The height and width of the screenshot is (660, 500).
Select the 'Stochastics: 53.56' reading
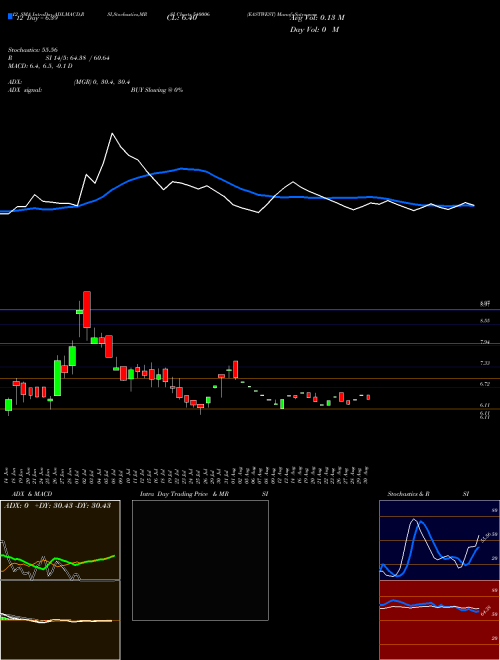pyautogui.click(x=31, y=50)
